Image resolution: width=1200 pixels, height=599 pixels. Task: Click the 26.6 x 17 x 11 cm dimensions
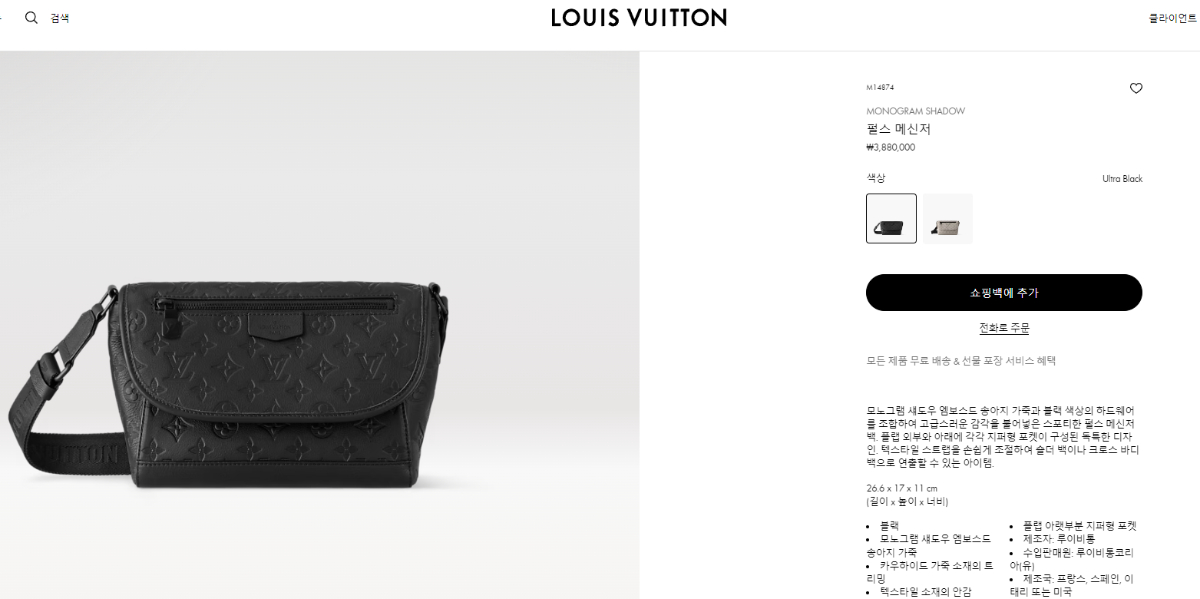click(902, 488)
